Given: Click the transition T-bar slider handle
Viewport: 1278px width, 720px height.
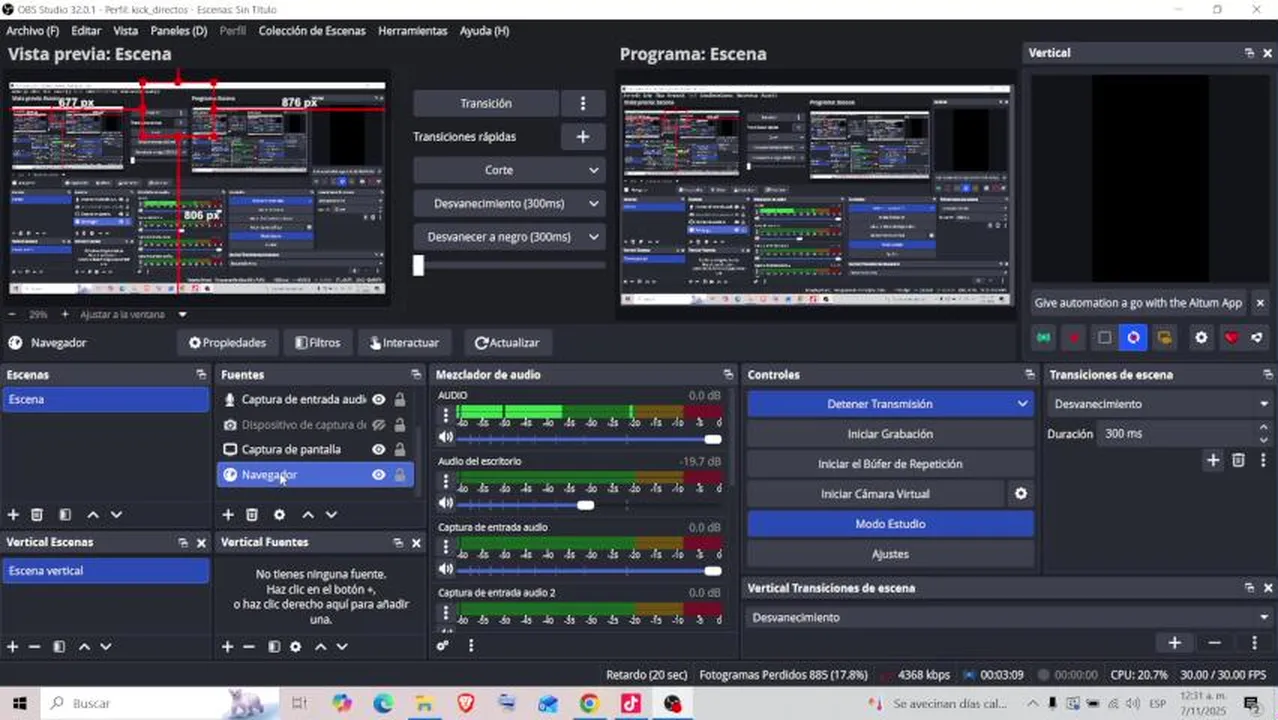Looking at the screenshot, I should (418, 265).
